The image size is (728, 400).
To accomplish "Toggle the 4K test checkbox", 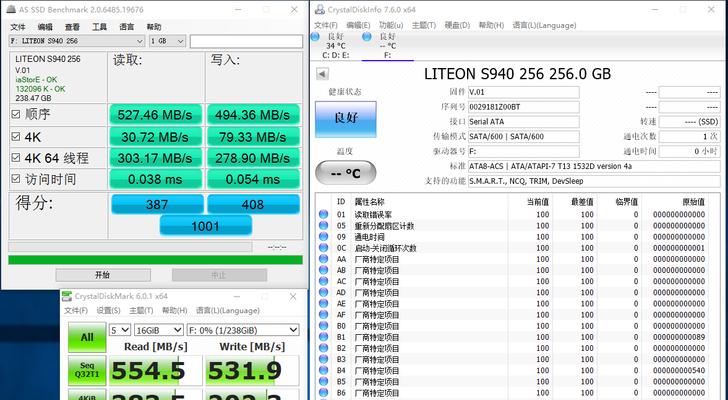I will [16, 136].
